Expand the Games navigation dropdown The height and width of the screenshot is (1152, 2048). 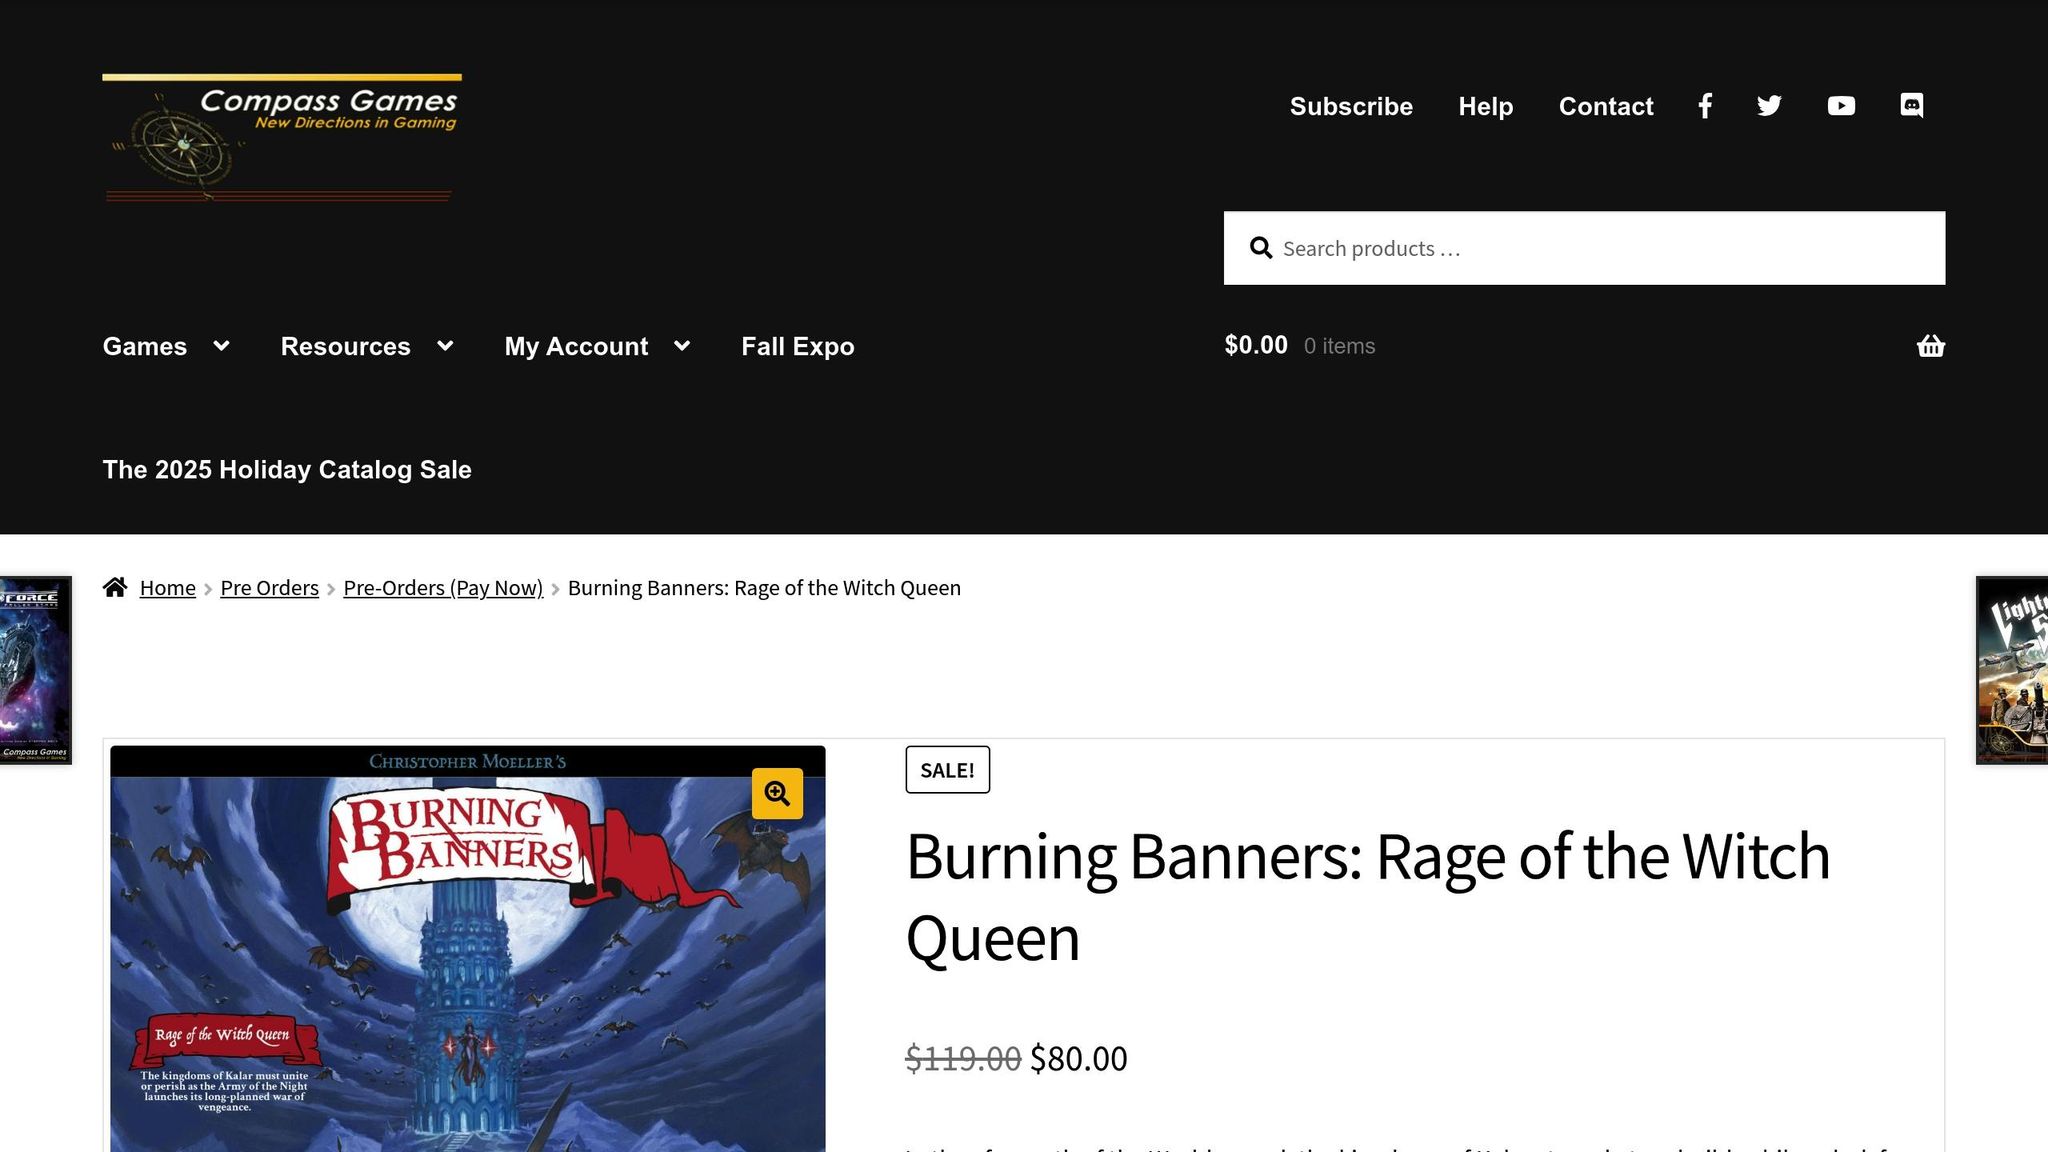(x=221, y=346)
